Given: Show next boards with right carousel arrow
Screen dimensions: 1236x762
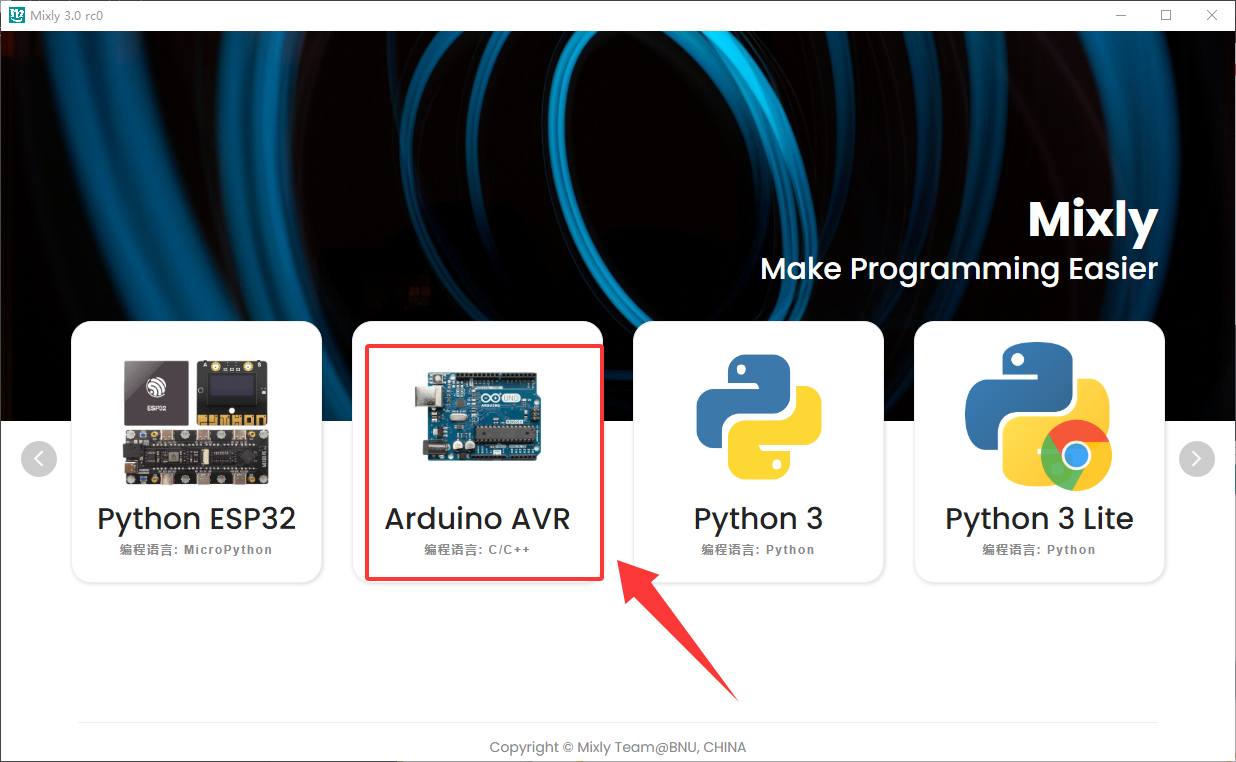Looking at the screenshot, I should [x=1197, y=459].
